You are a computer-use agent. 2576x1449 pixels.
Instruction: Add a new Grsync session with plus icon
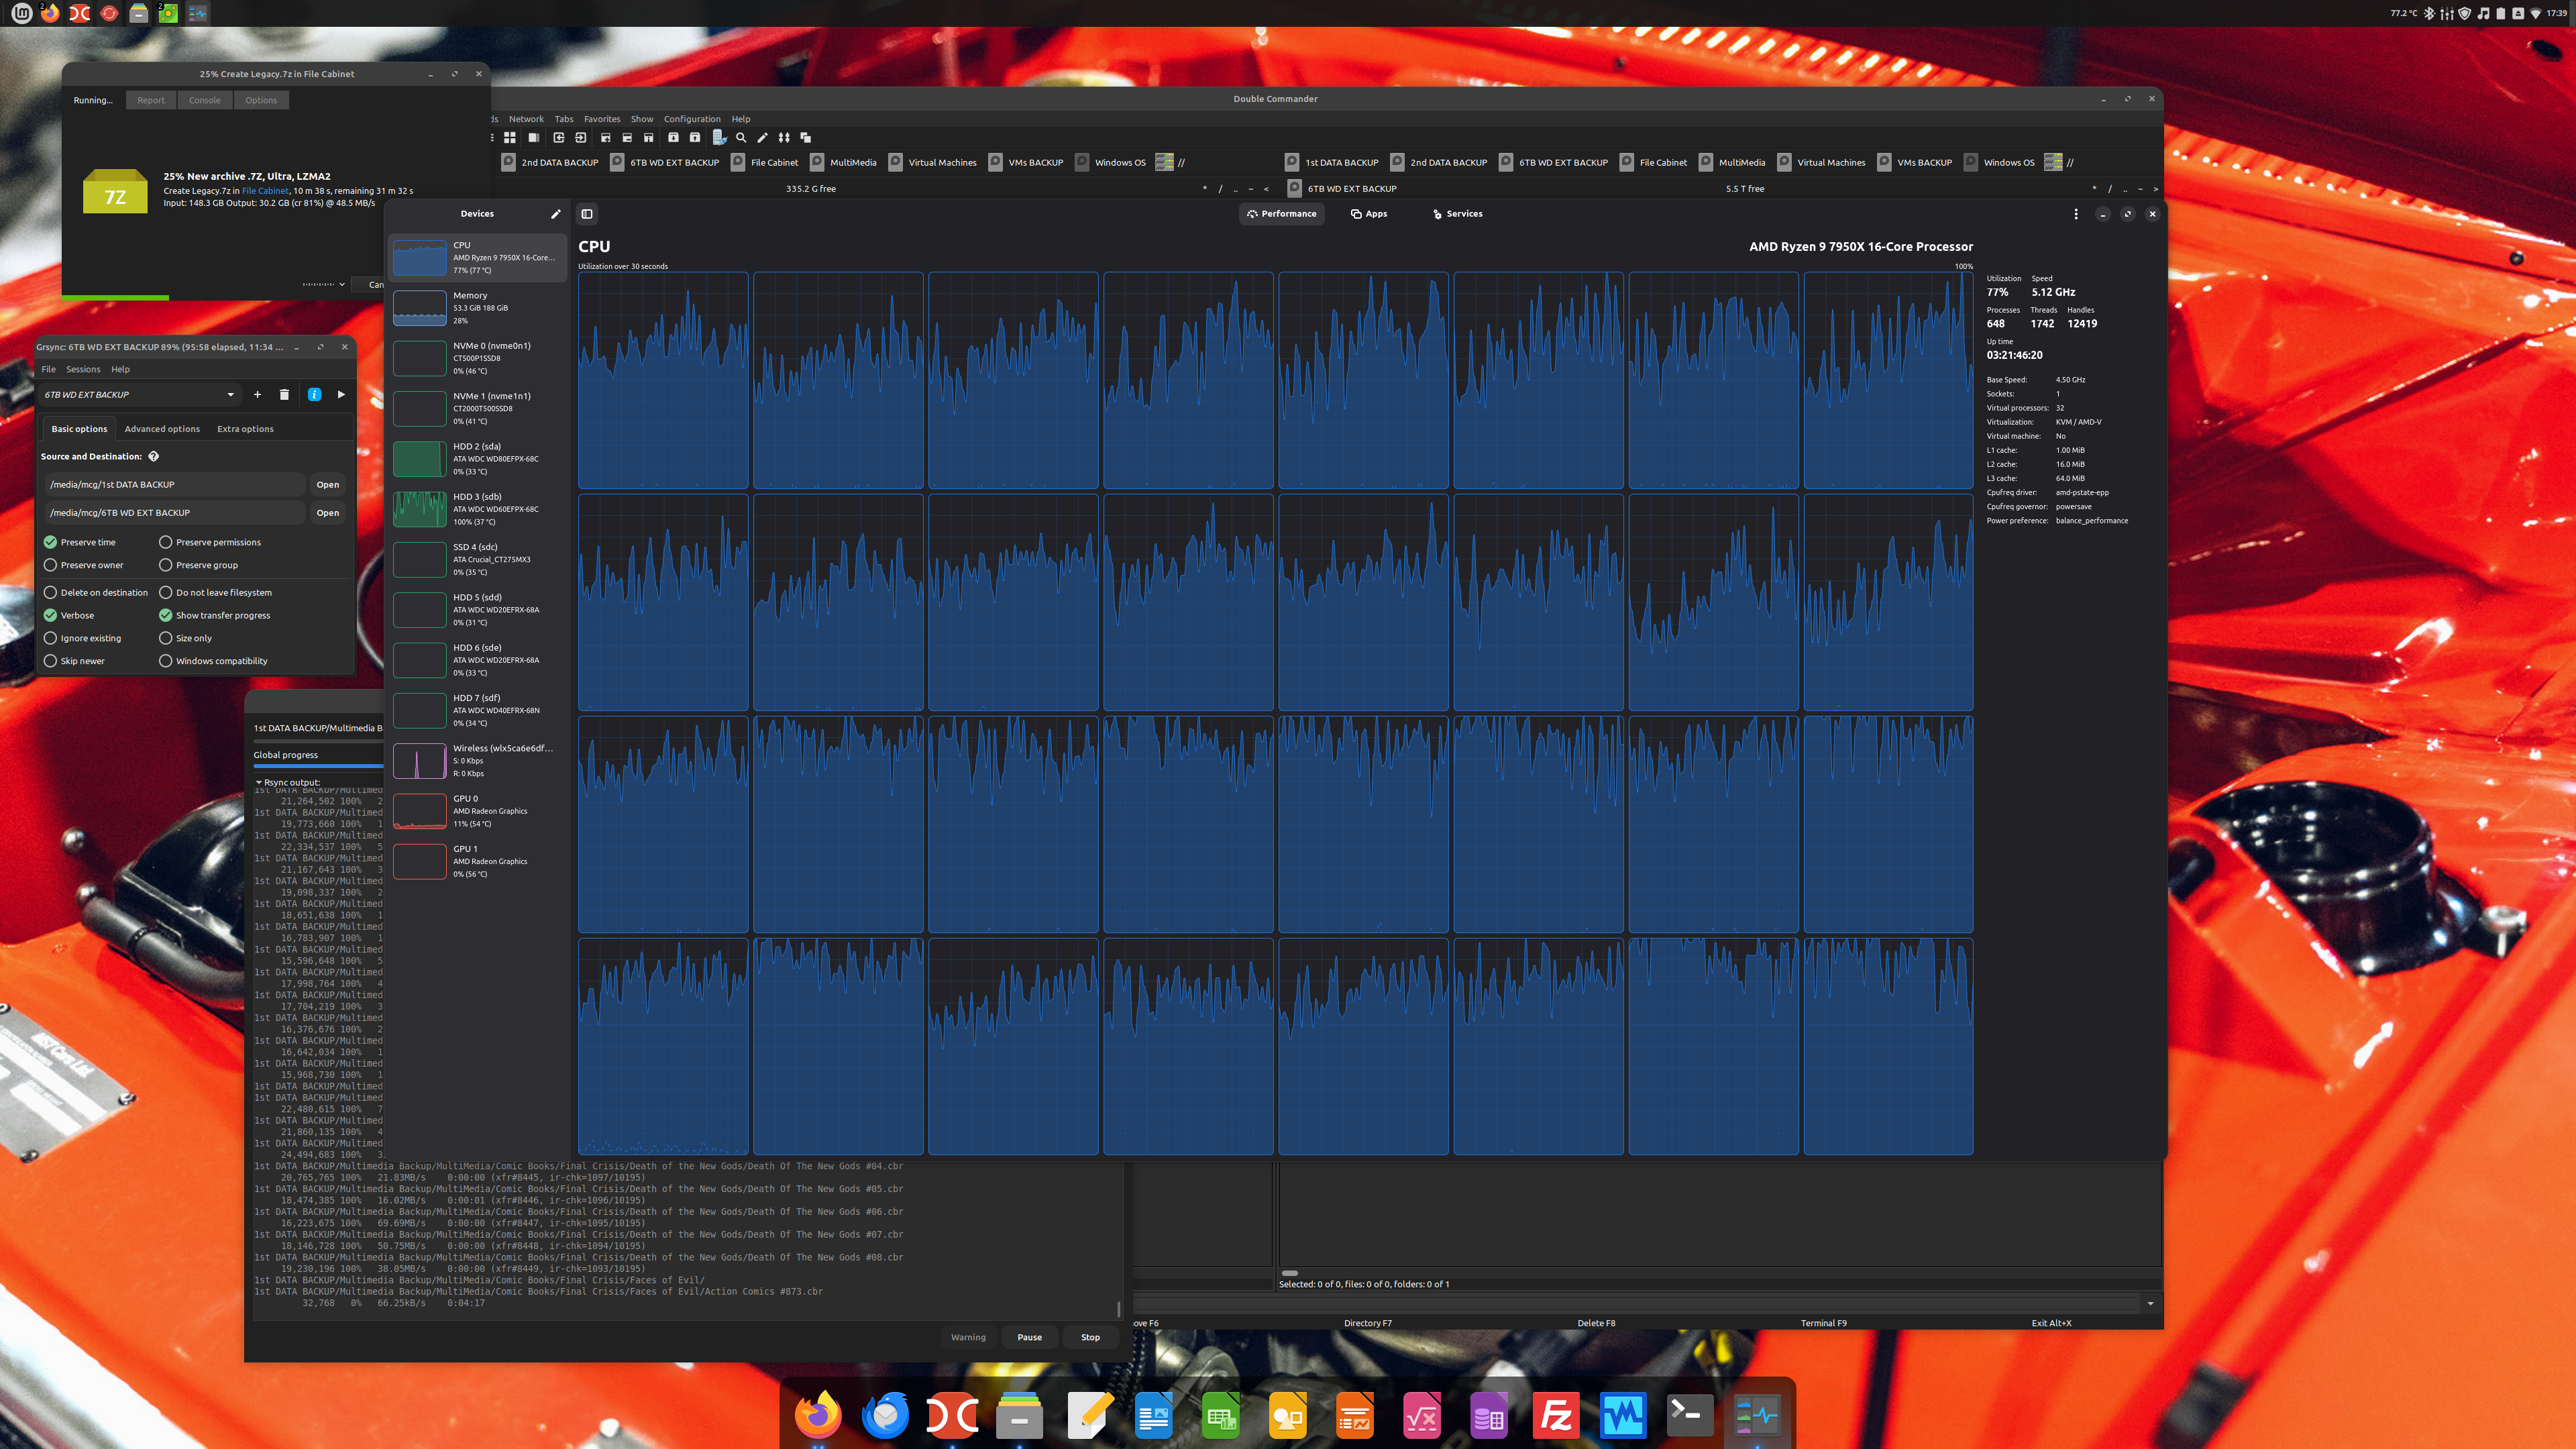(x=257, y=395)
